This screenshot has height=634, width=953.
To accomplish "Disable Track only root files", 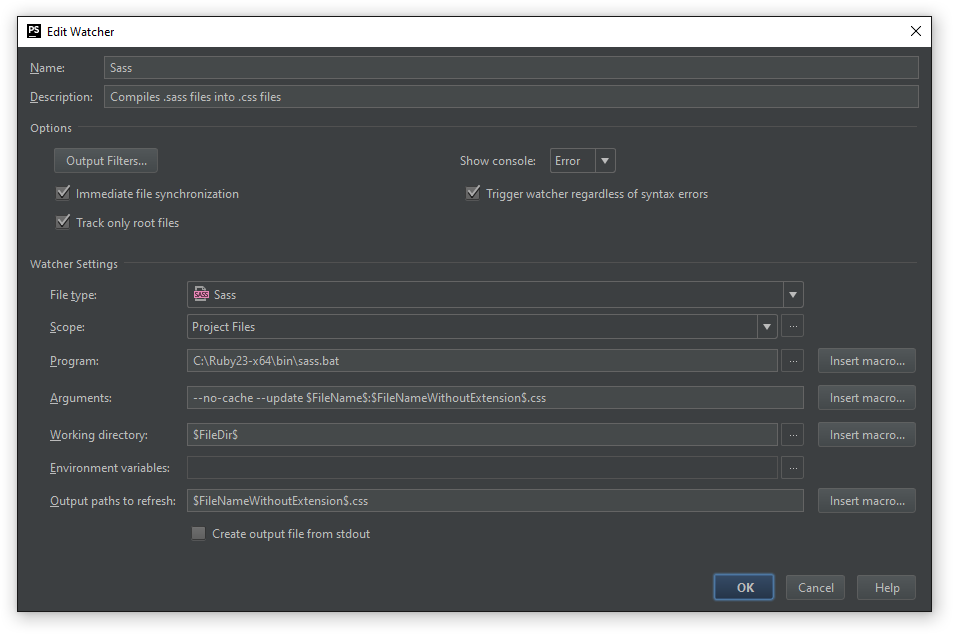I will click(x=63, y=223).
